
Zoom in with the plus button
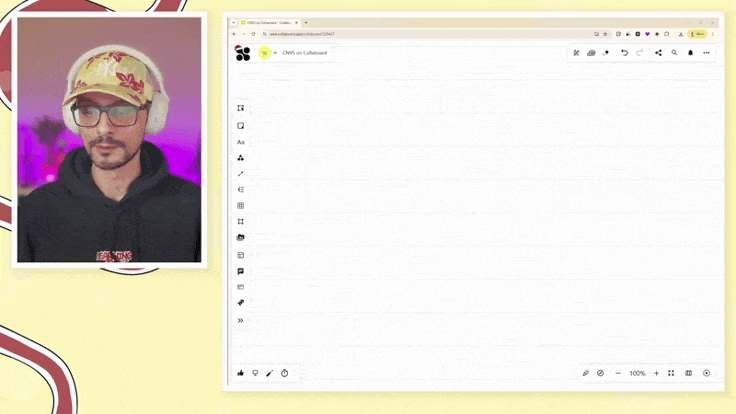coord(657,373)
